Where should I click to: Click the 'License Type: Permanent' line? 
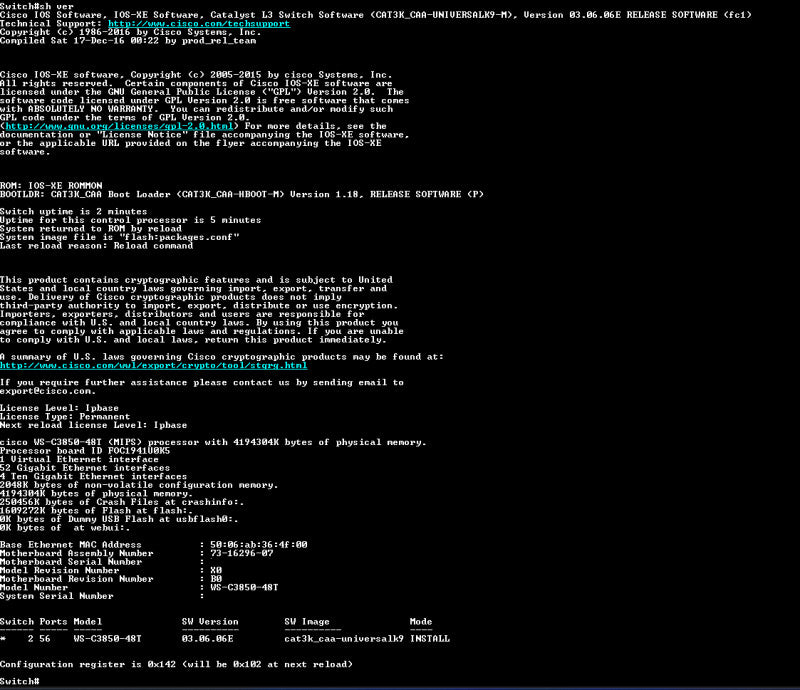click(x=65, y=416)
